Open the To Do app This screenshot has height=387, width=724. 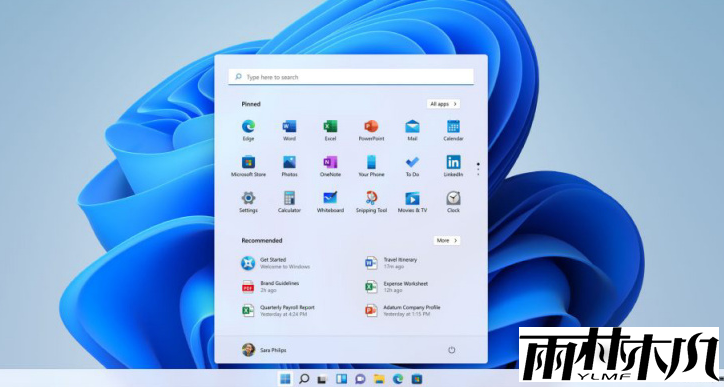[412, 166]
